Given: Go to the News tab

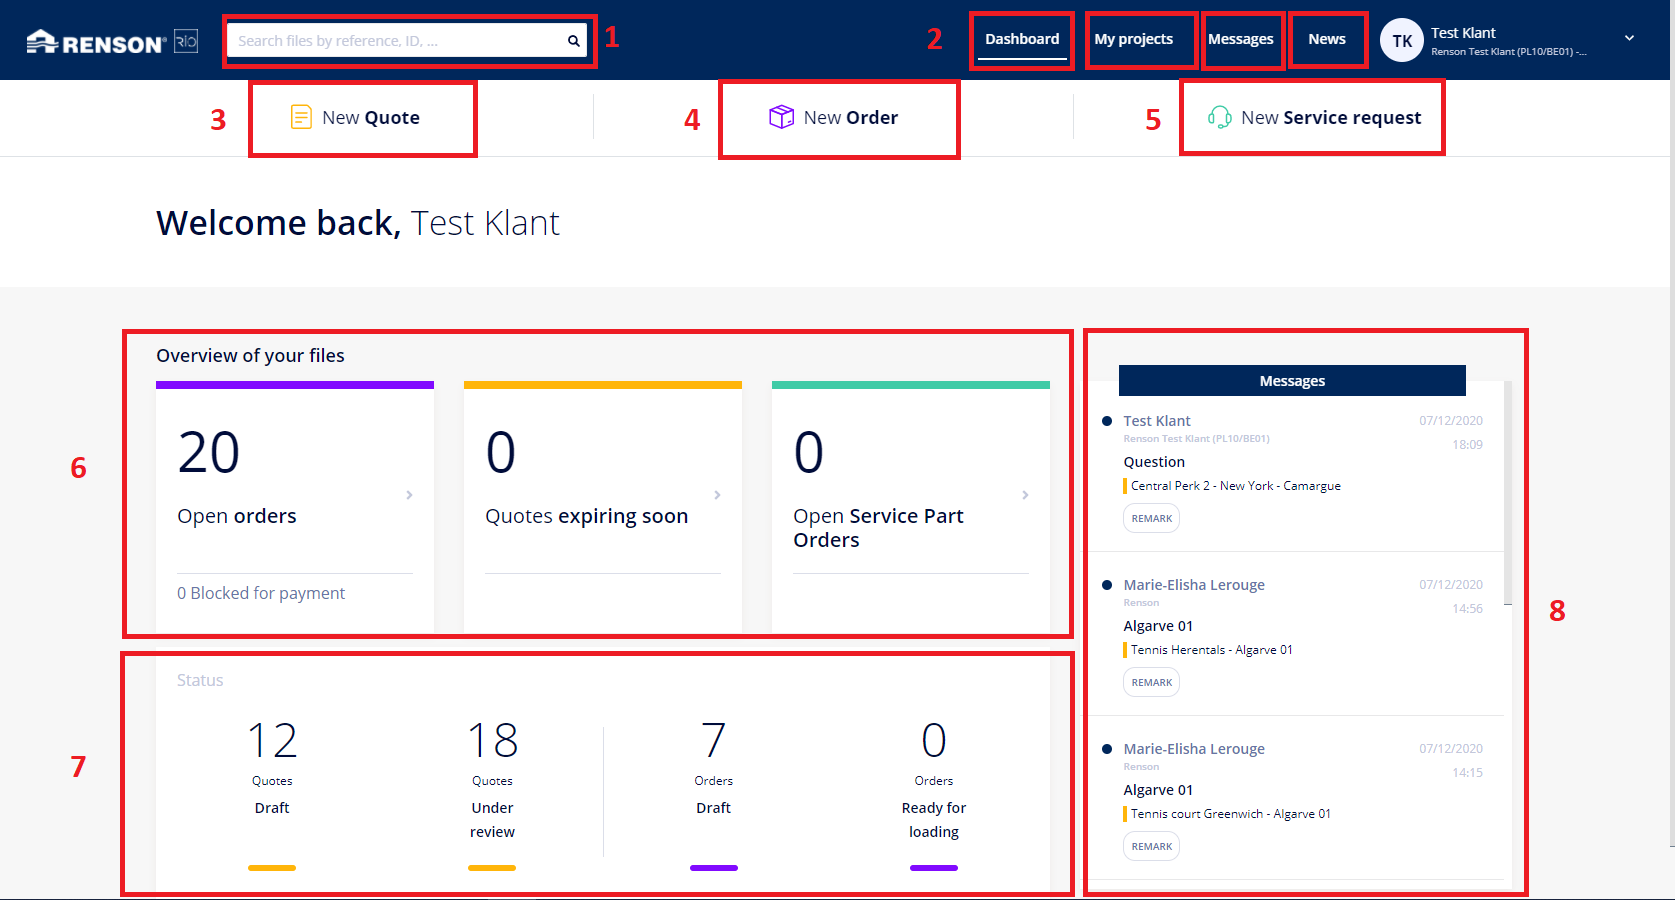Looking at the screenshot, I should tap(1326, 39).
